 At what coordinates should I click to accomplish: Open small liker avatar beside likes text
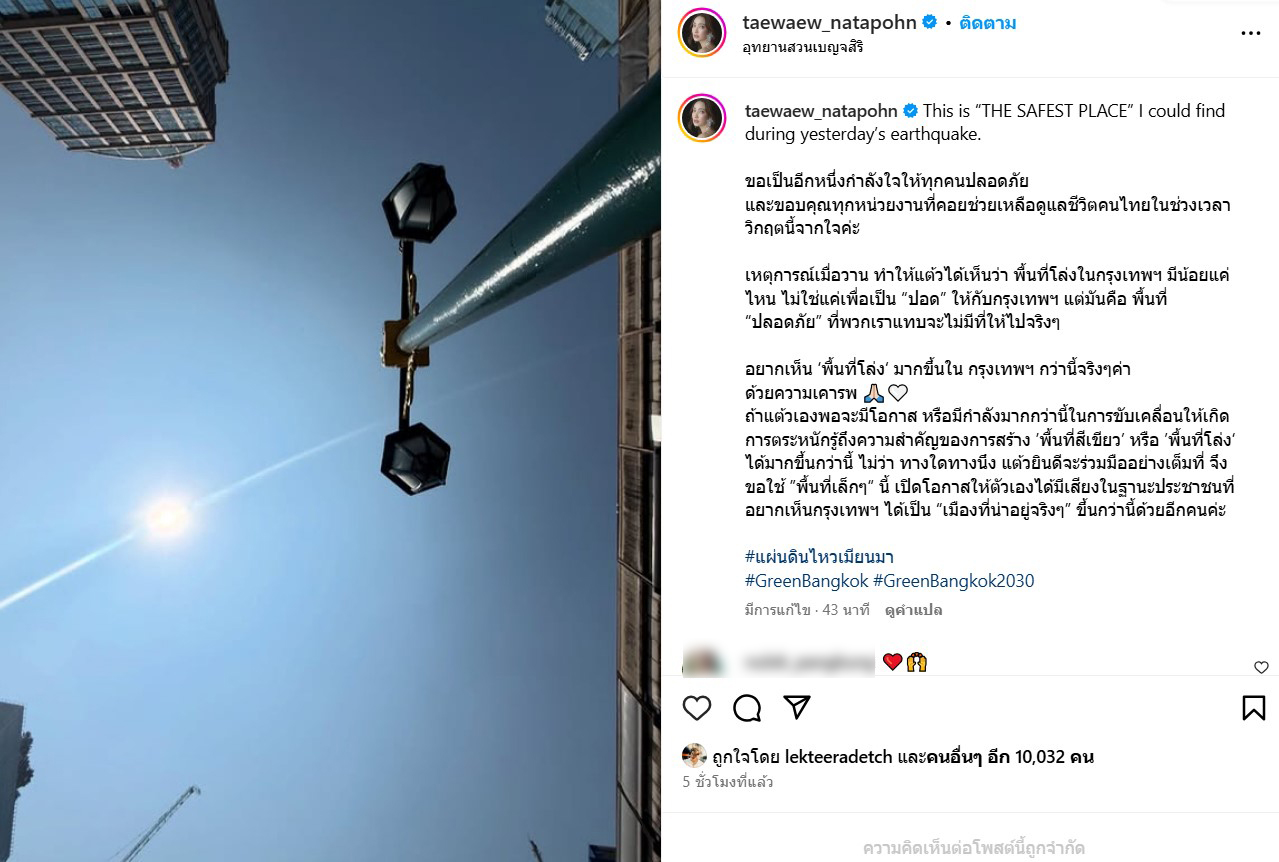coord(694,755)
